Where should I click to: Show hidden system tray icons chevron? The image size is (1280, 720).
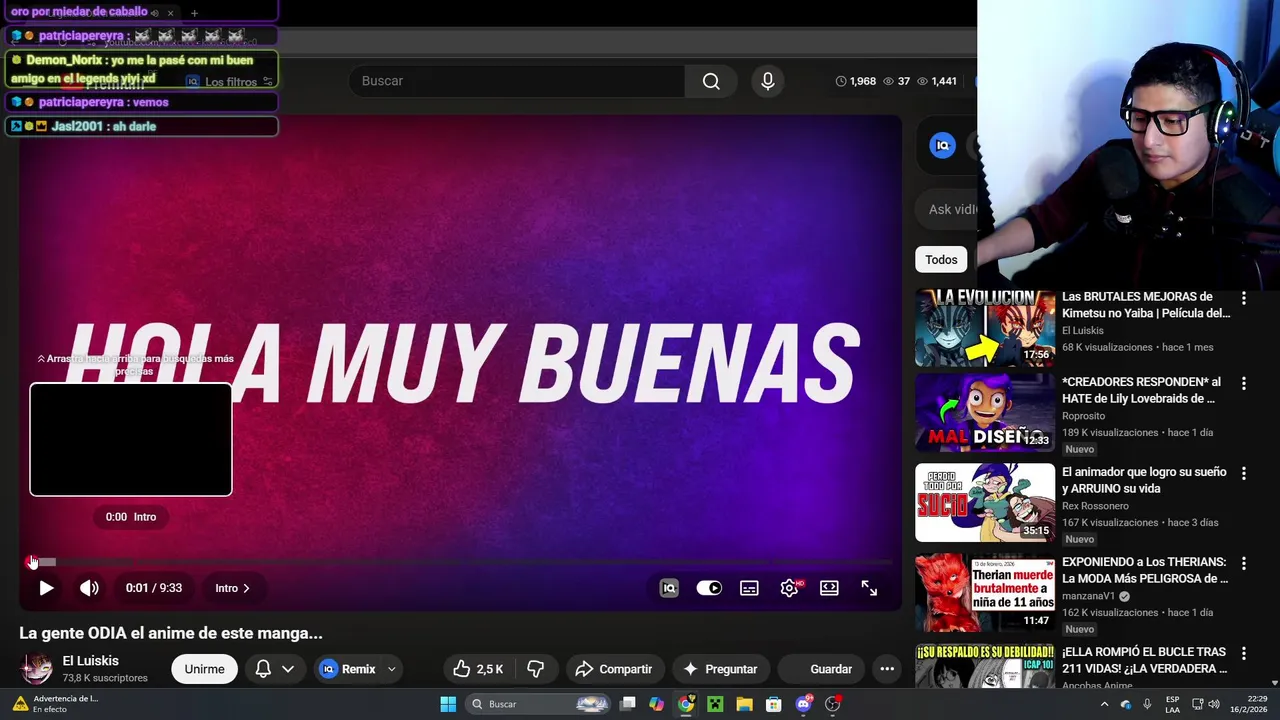[x=1104, y=704]
